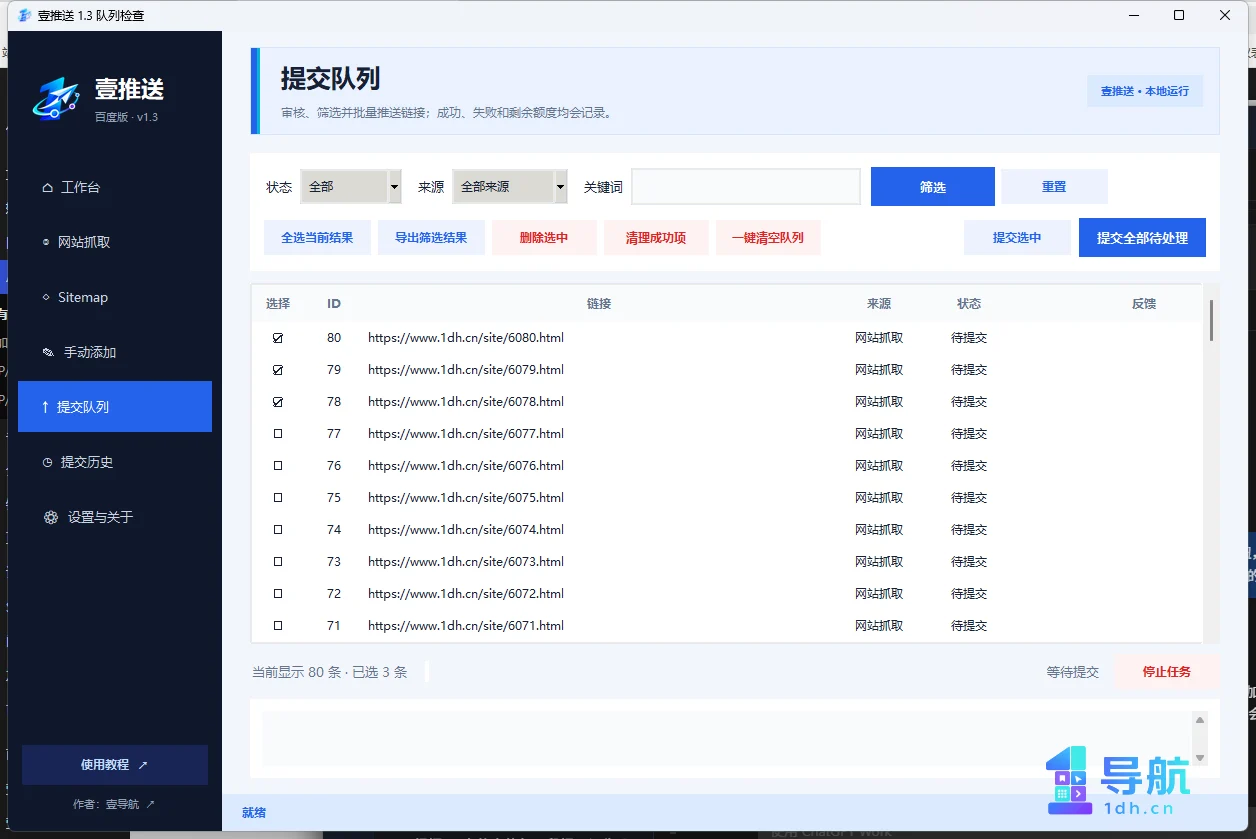Click the 反馈 column header
The width and height of the screenshot is (1256, 839).
pyautogui.click(x=1144, y=304)
